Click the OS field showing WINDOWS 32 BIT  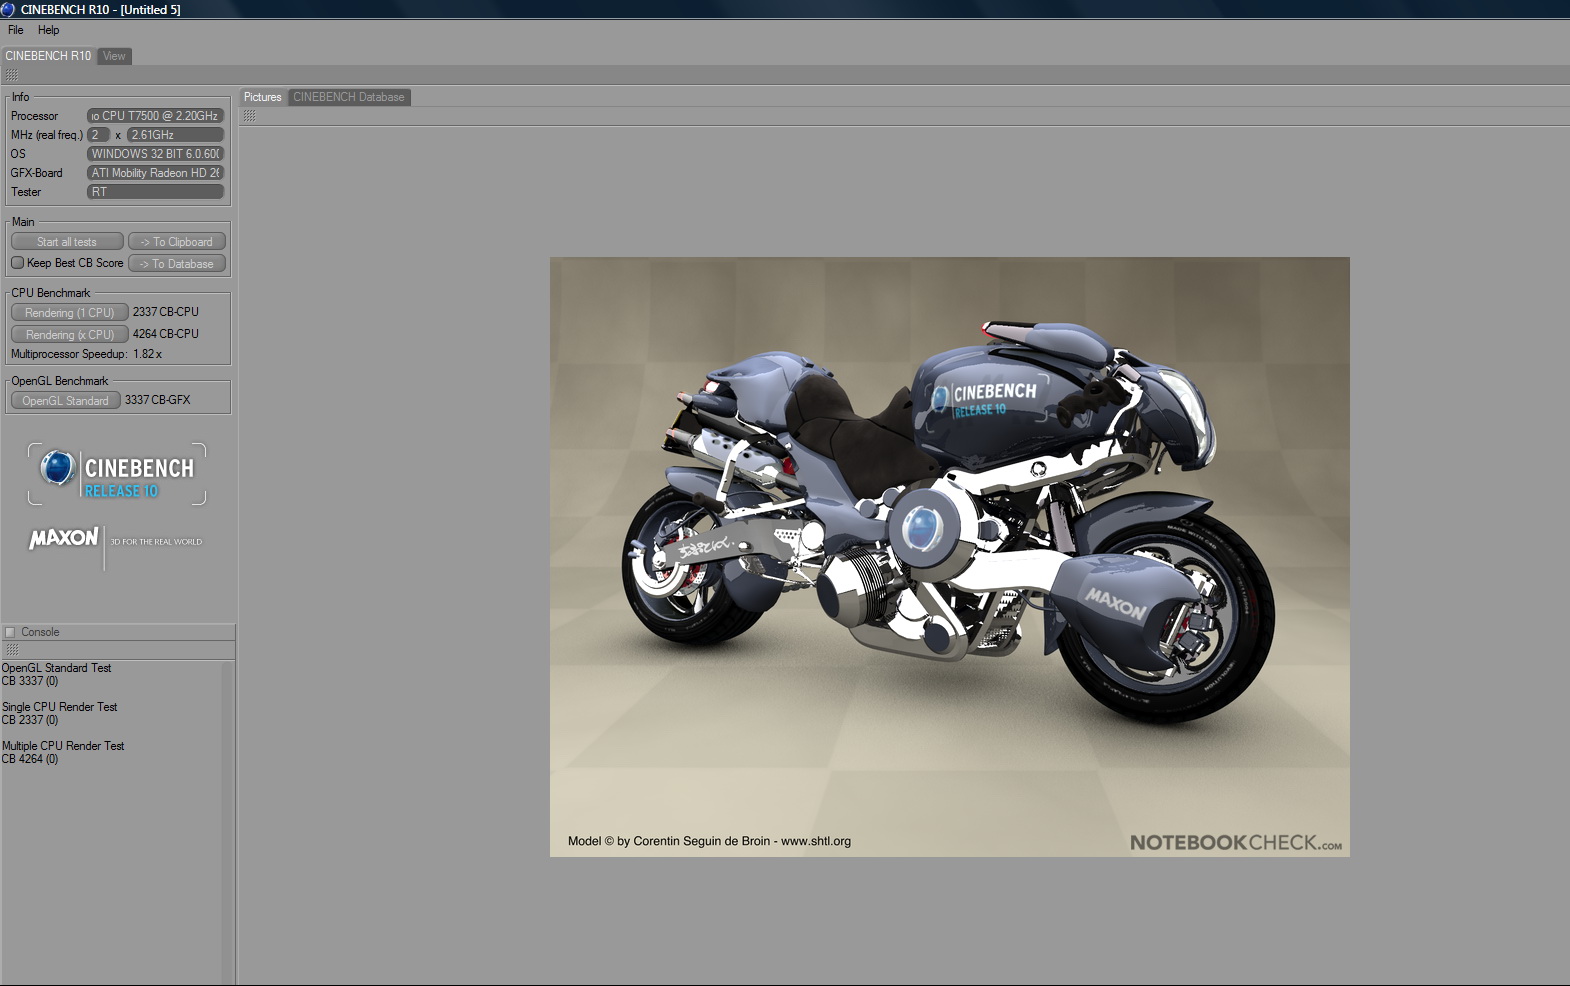155,154
